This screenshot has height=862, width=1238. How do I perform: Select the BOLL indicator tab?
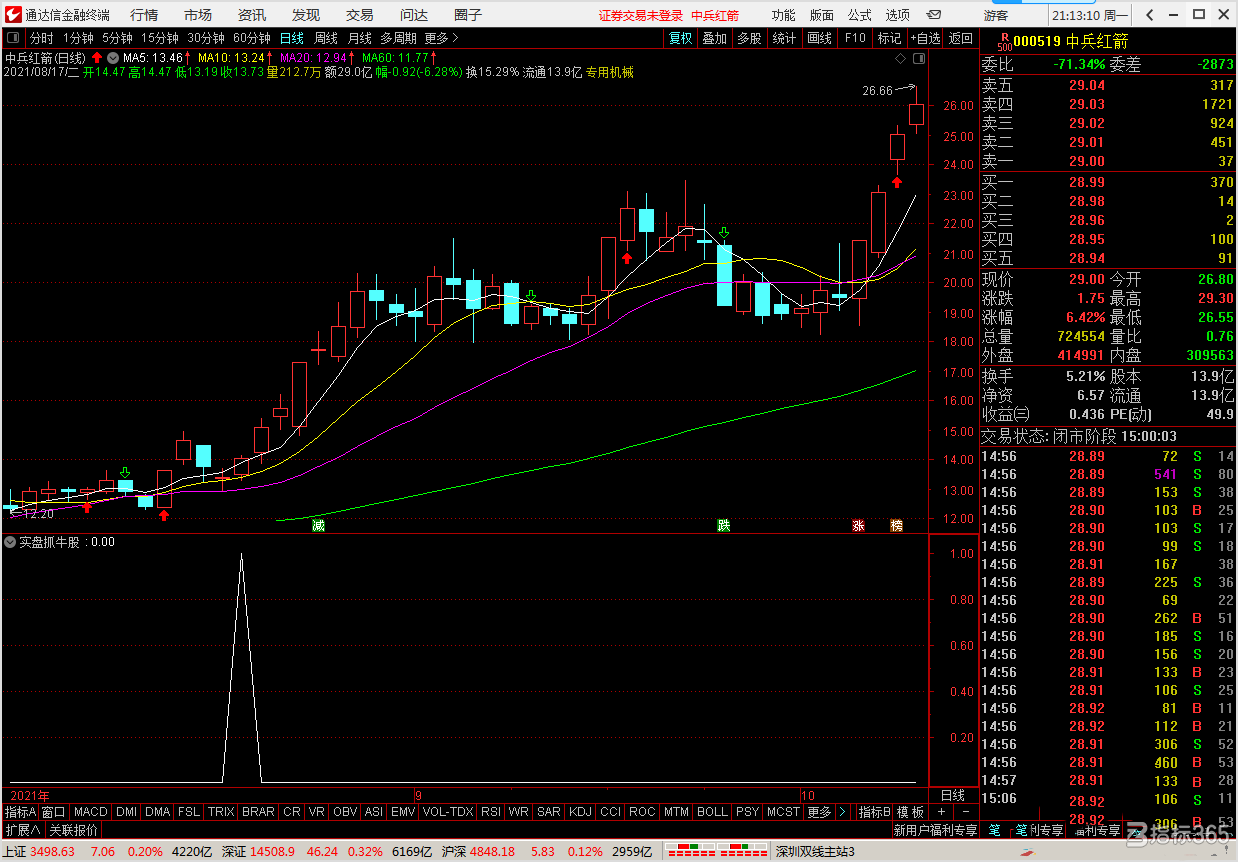(712, 812)
